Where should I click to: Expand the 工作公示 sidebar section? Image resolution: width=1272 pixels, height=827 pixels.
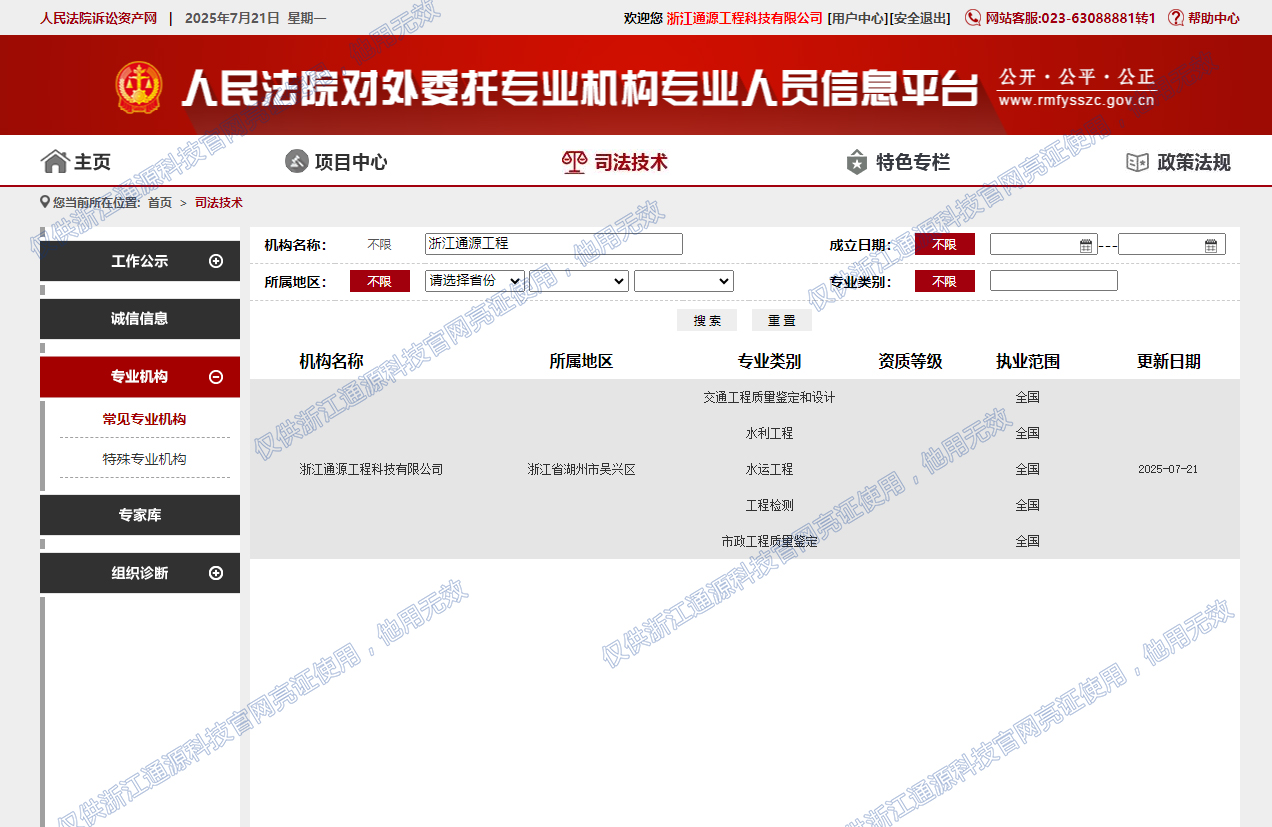coord(216,261)
